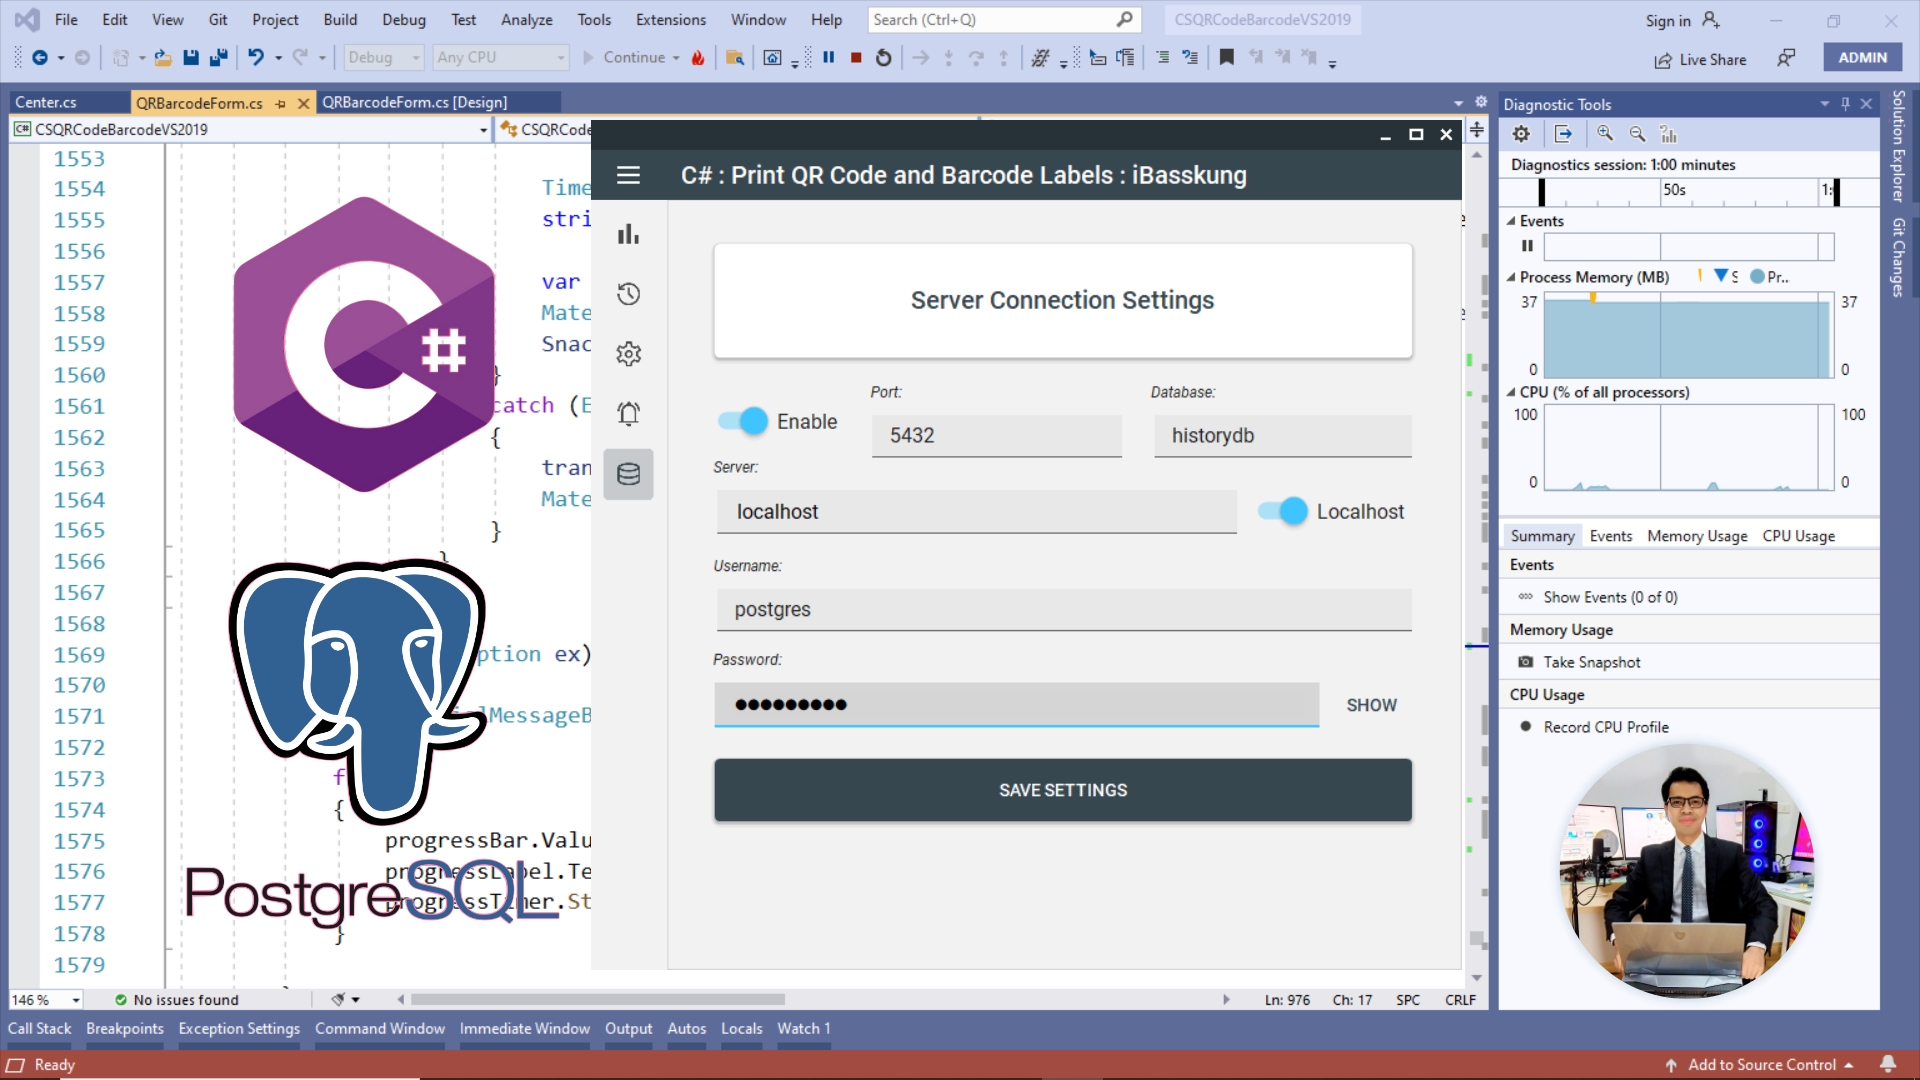1920x1080 pixels.
Task: Click the editor horizontal scrollbar
Action: coord(598,999)
